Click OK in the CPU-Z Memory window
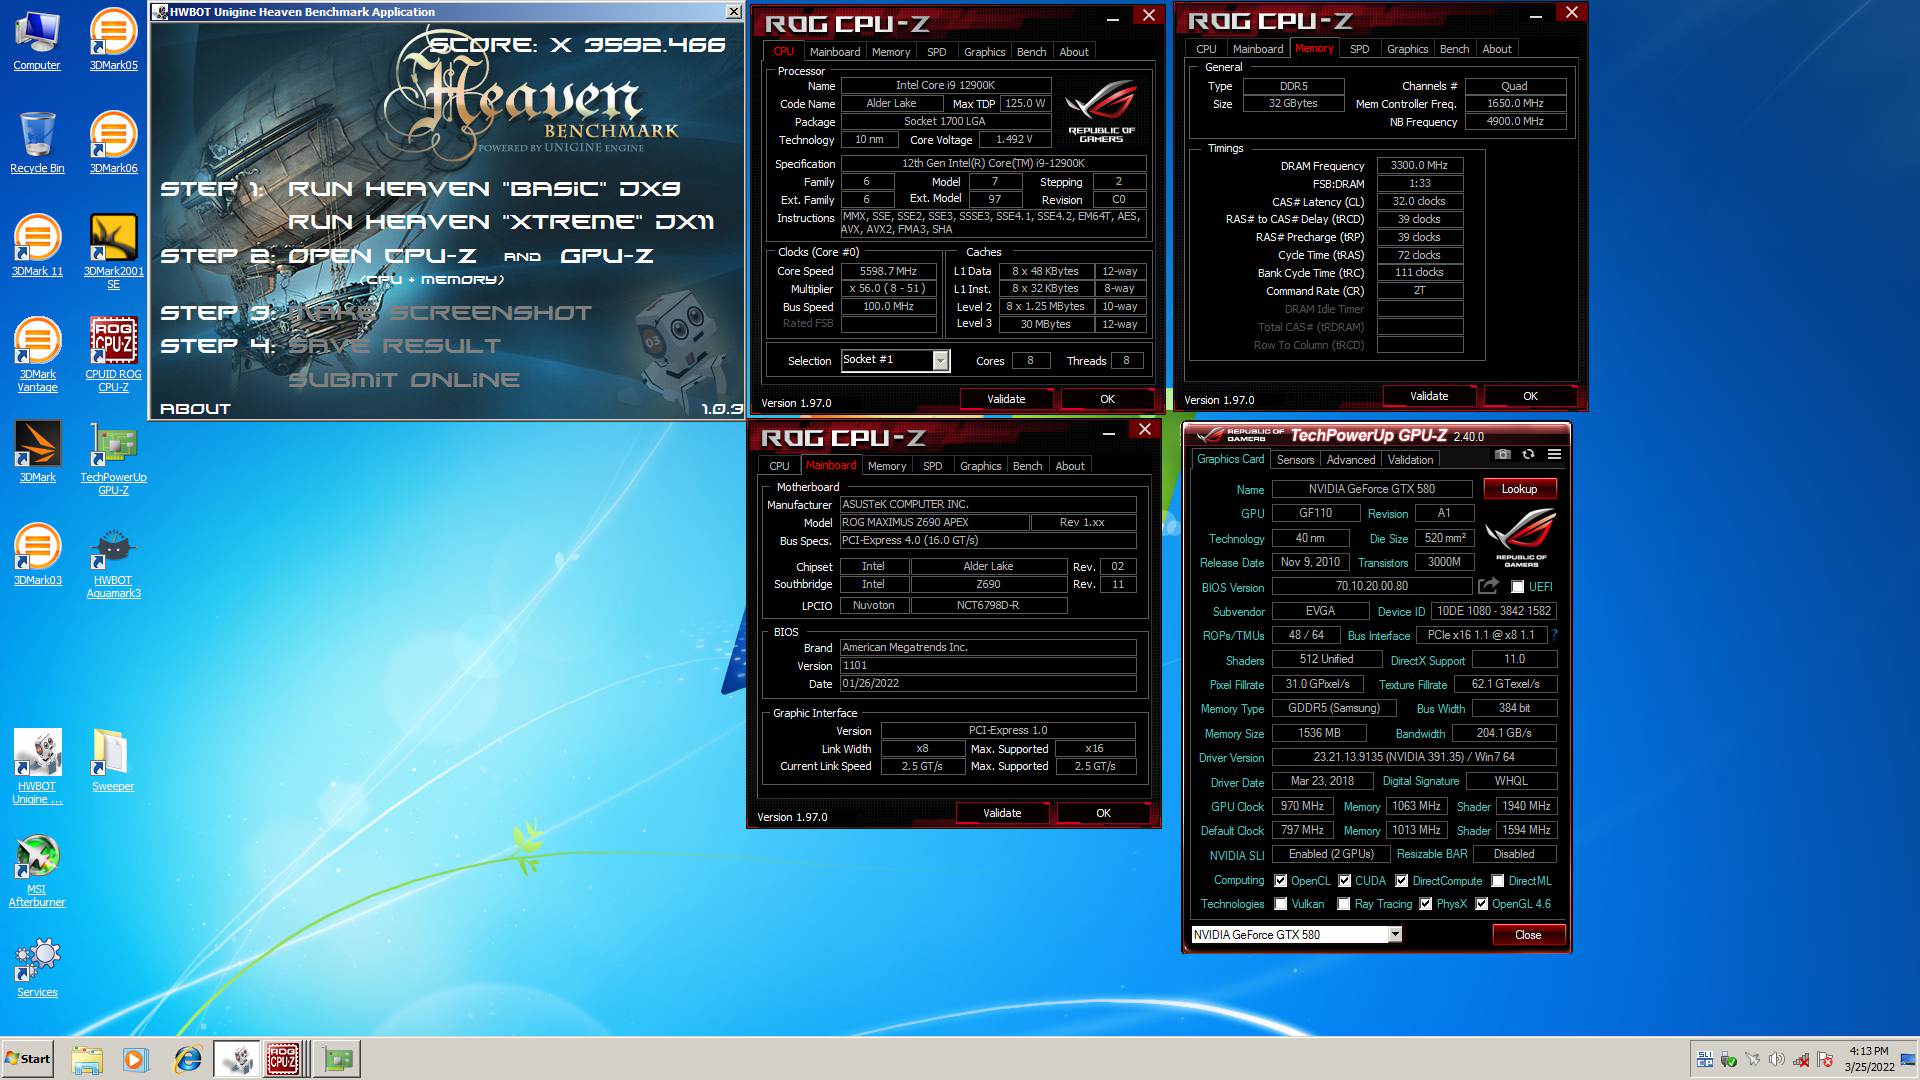The height and width of the screenshot is (1080, 1920). click(1530, 396)
